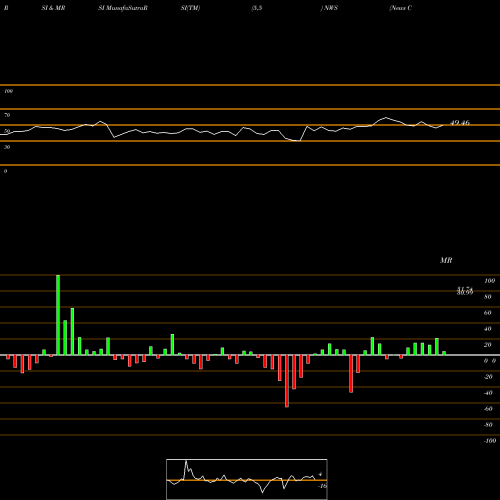Click the MR axis label -20
The image size is (500, 500).
[x=488, y=377]
